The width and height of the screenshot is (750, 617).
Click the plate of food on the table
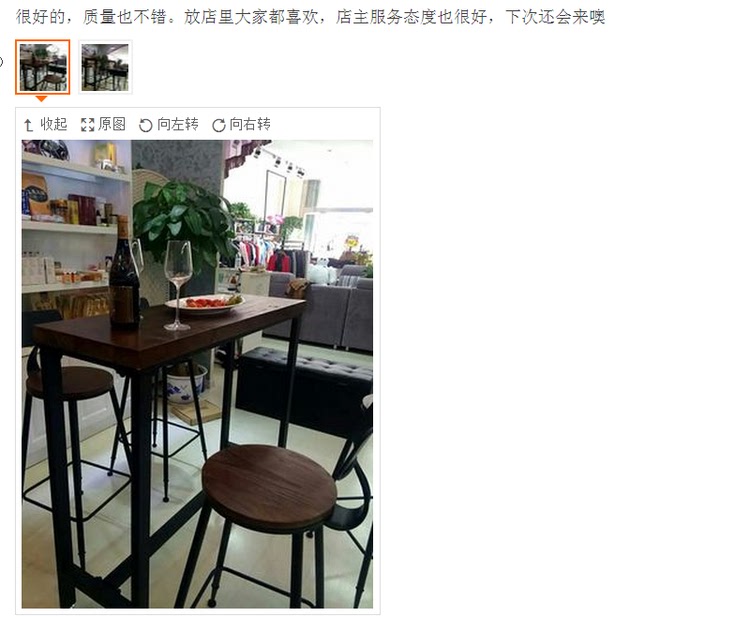coord(205,303)
